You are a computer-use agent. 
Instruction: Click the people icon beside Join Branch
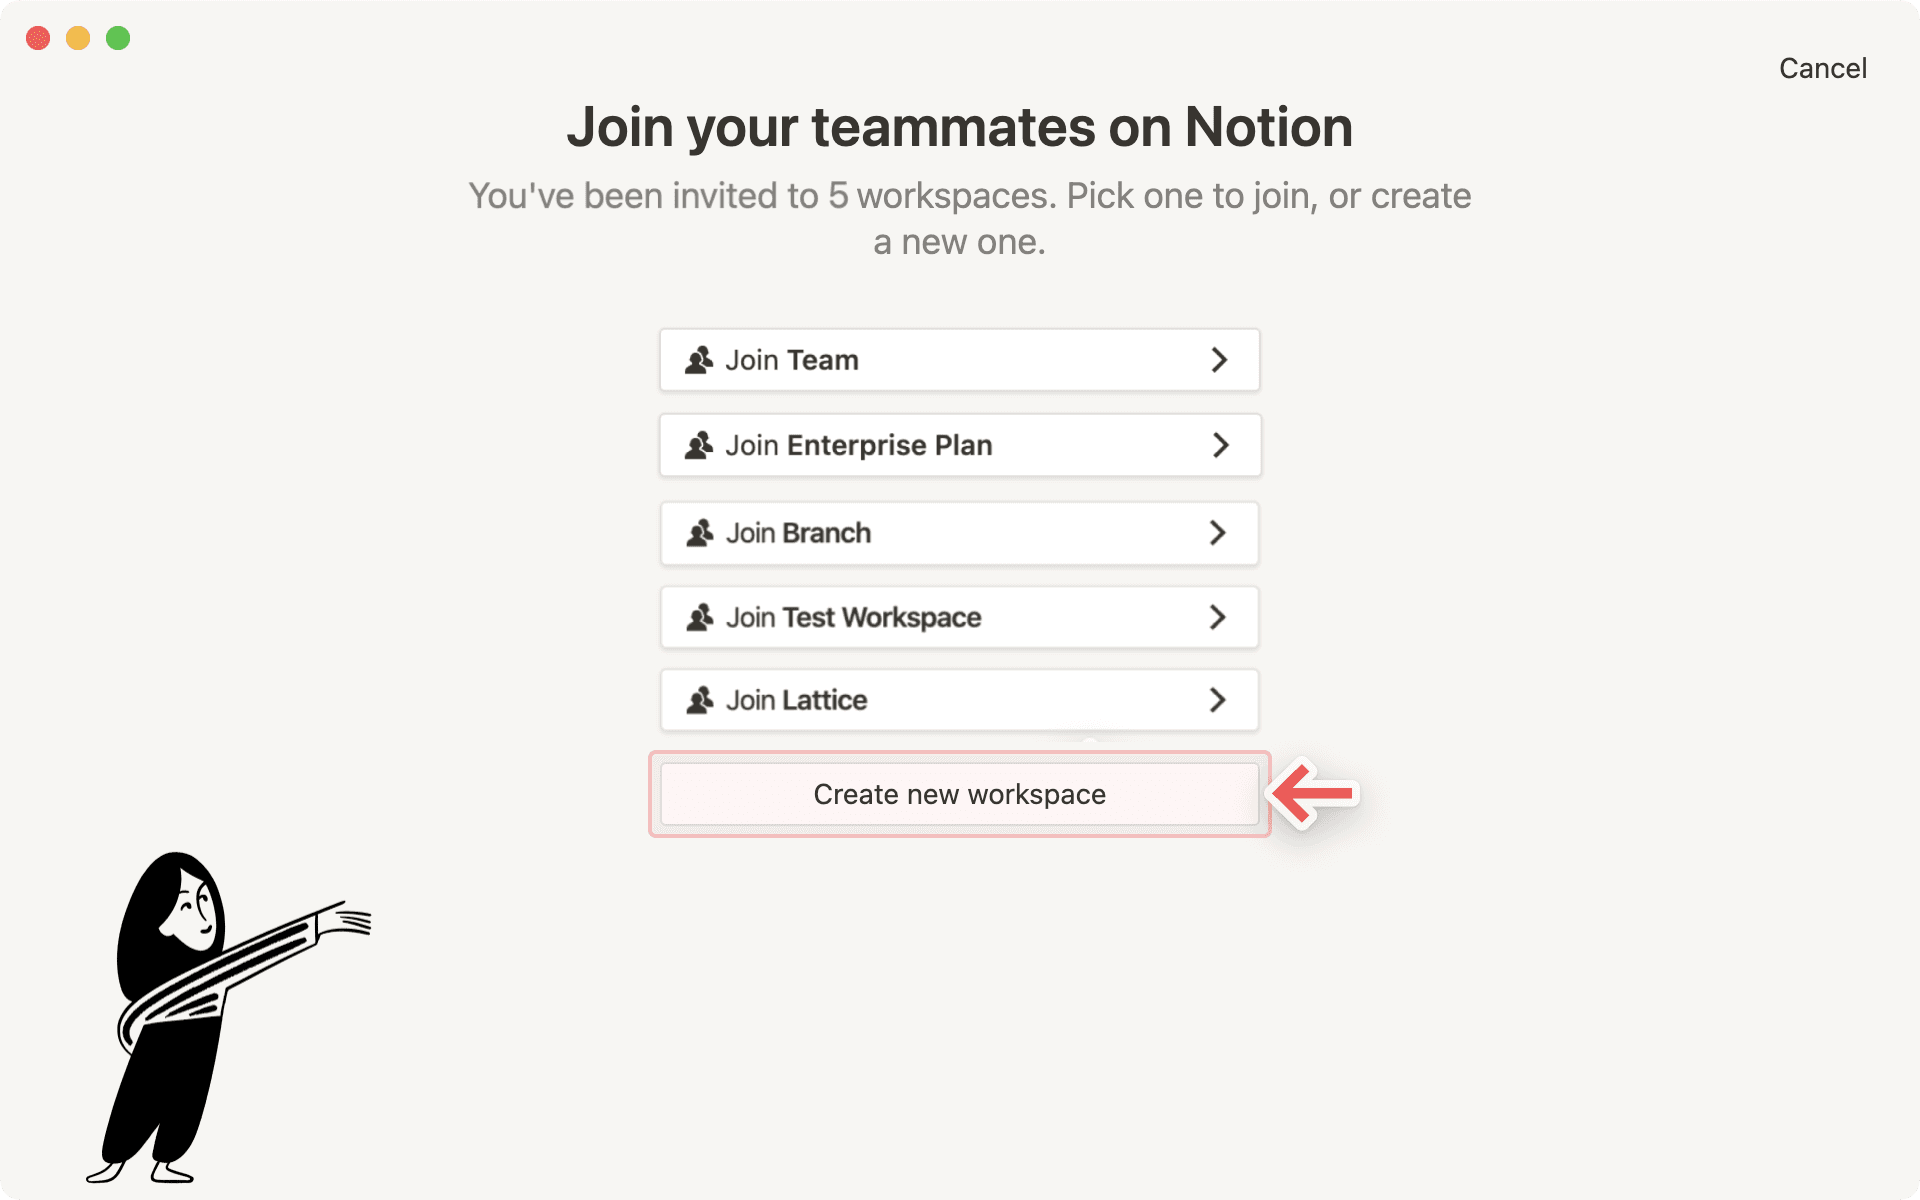pyautogui.click(x=700, y=533)
